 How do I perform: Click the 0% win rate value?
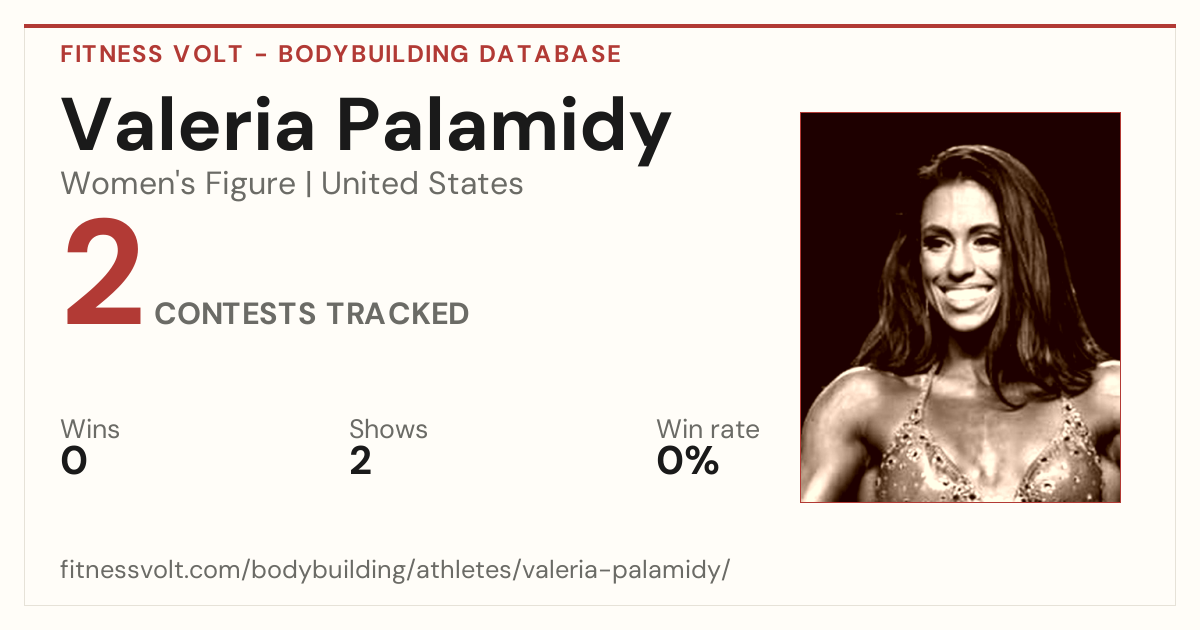(x=688, y=461)
